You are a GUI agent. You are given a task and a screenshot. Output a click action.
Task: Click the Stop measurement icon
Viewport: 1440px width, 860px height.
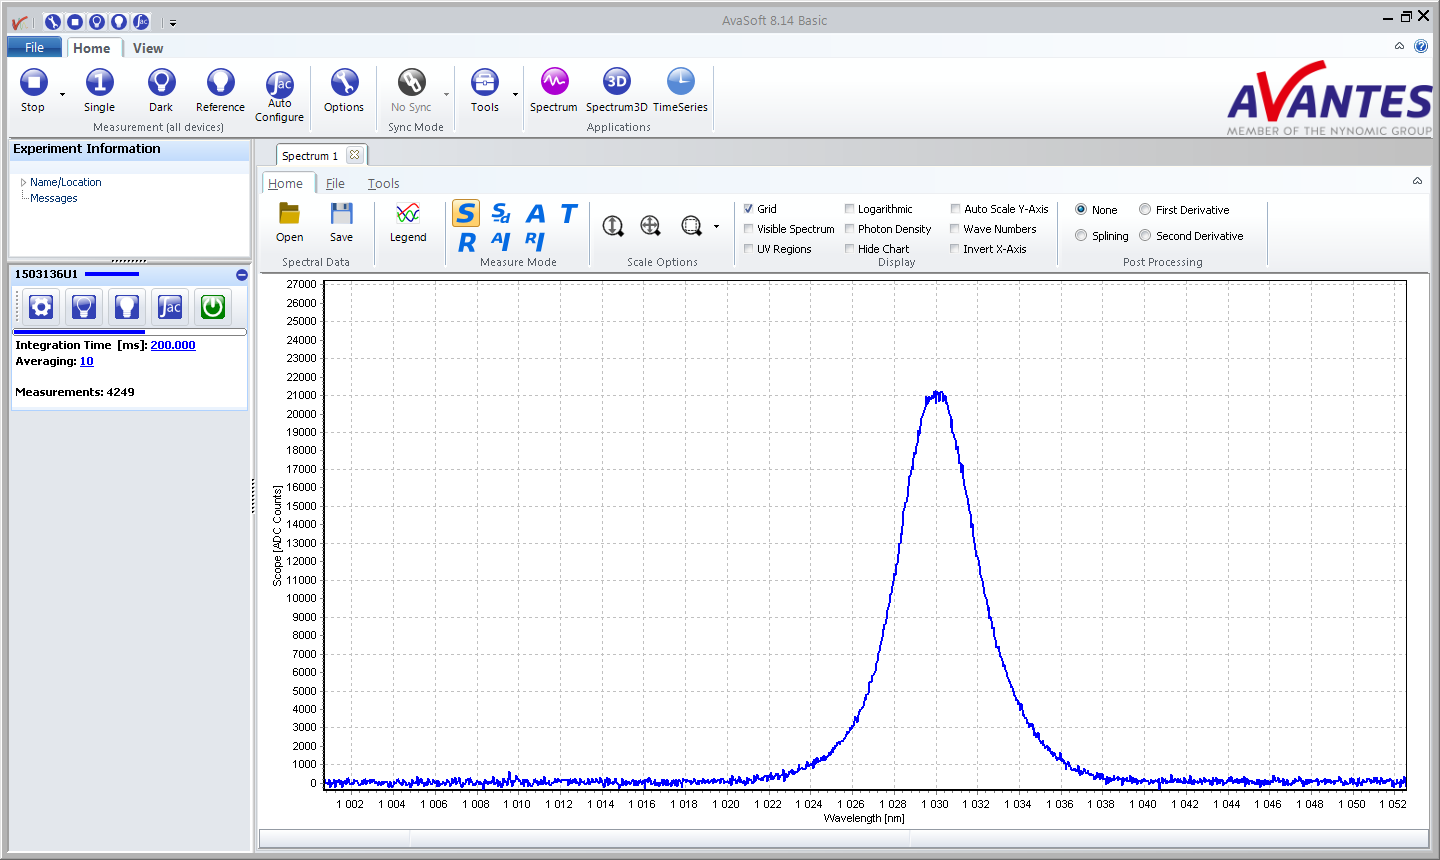pyautogui.click(x=33, y=83)
